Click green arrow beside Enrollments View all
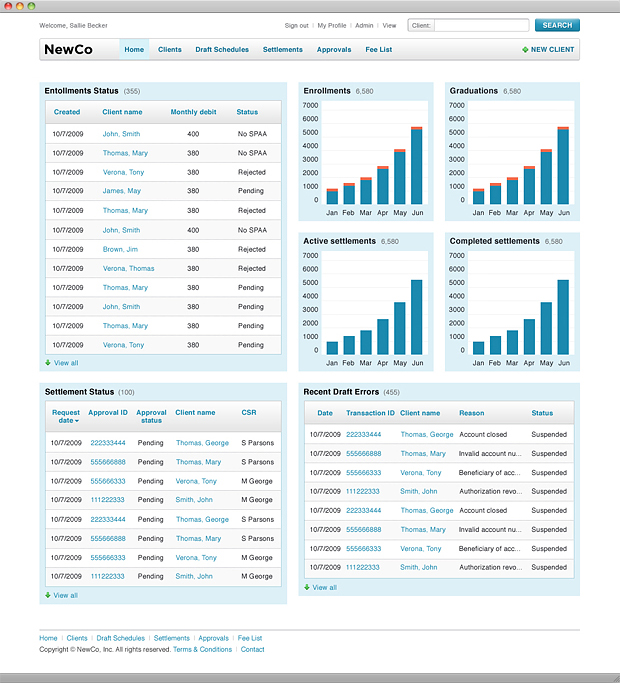Screen dimensions: 620x683 [48, 363]
